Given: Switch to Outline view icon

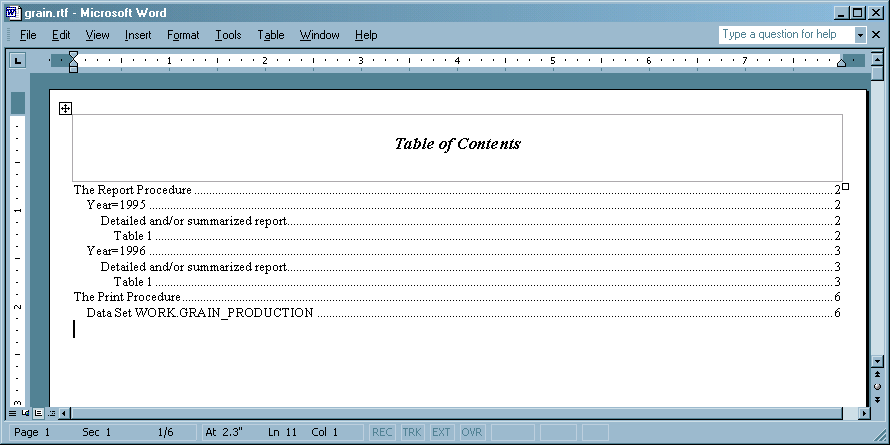Looking at the screenshot, I should (x=50, y=412).
